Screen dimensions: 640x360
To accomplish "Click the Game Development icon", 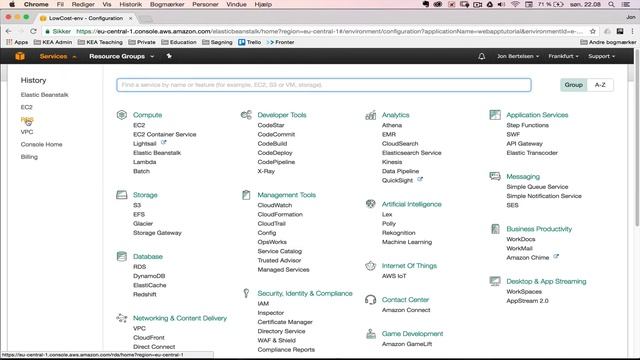I will (x=371, y=333).
